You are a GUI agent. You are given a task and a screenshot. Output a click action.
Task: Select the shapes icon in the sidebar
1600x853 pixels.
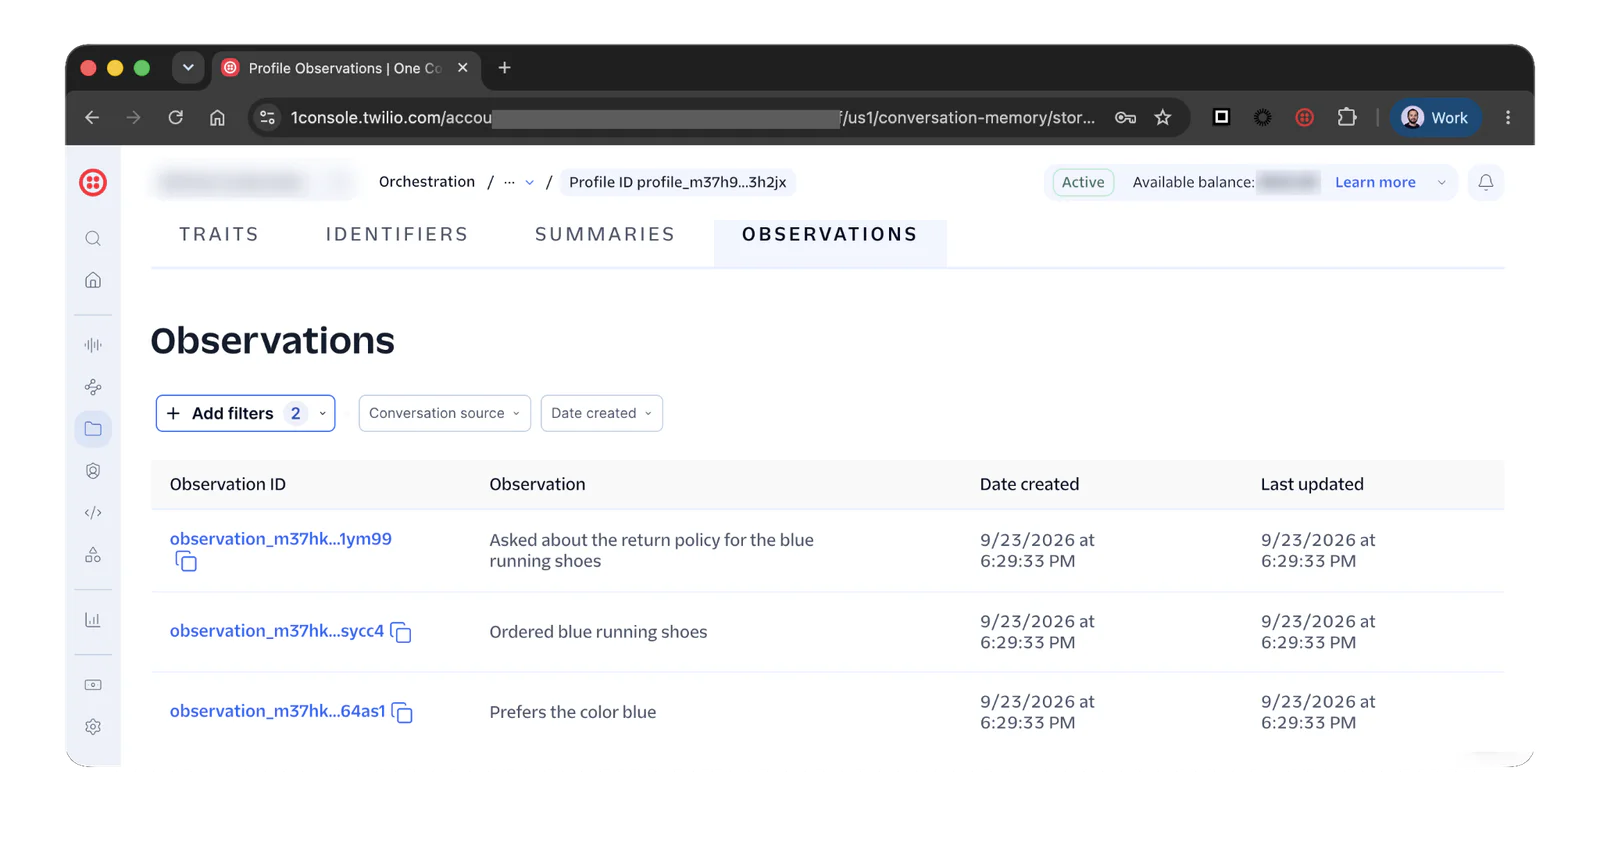click(93, 555)
